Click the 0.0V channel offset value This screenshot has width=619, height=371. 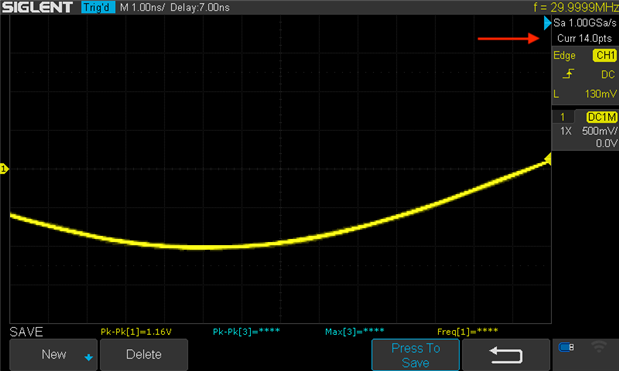click(606, 143)
